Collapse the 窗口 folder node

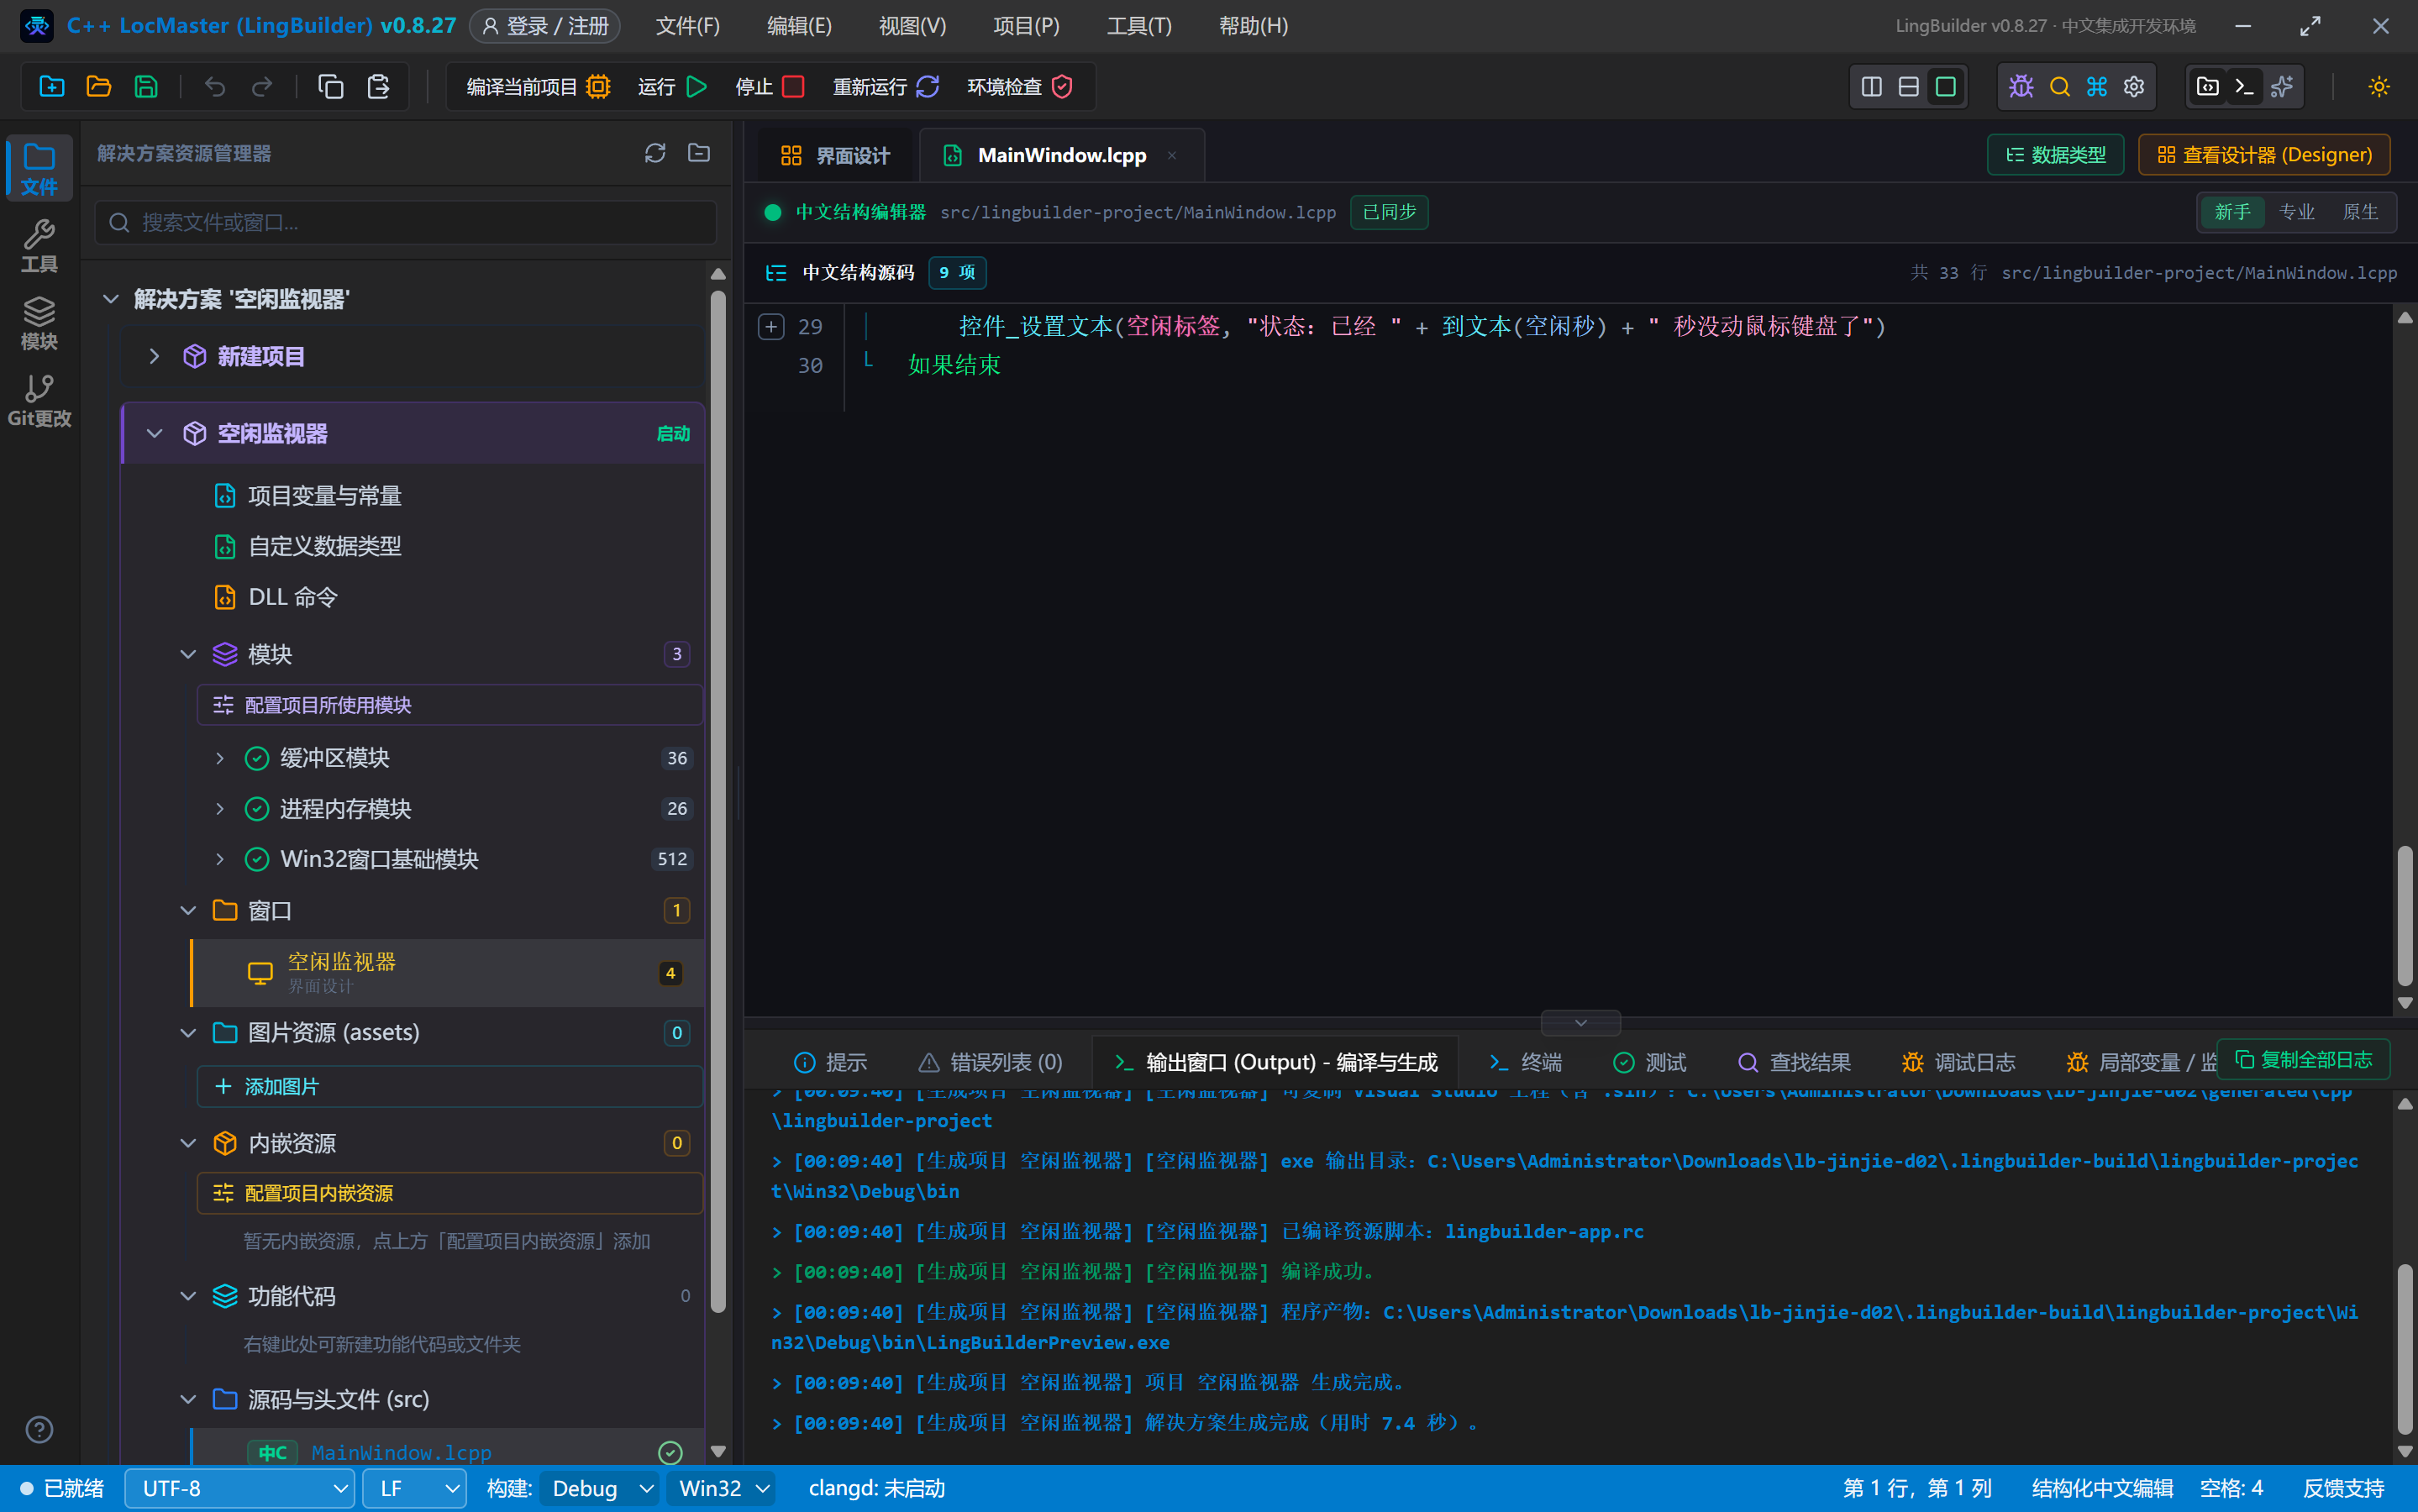point(187,910)
